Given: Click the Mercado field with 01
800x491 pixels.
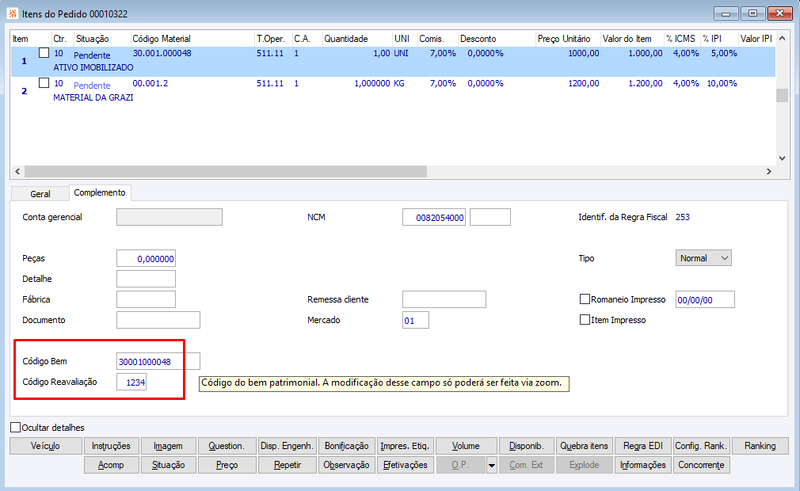Looking at the screenshot, I should [x=415, y=320].
